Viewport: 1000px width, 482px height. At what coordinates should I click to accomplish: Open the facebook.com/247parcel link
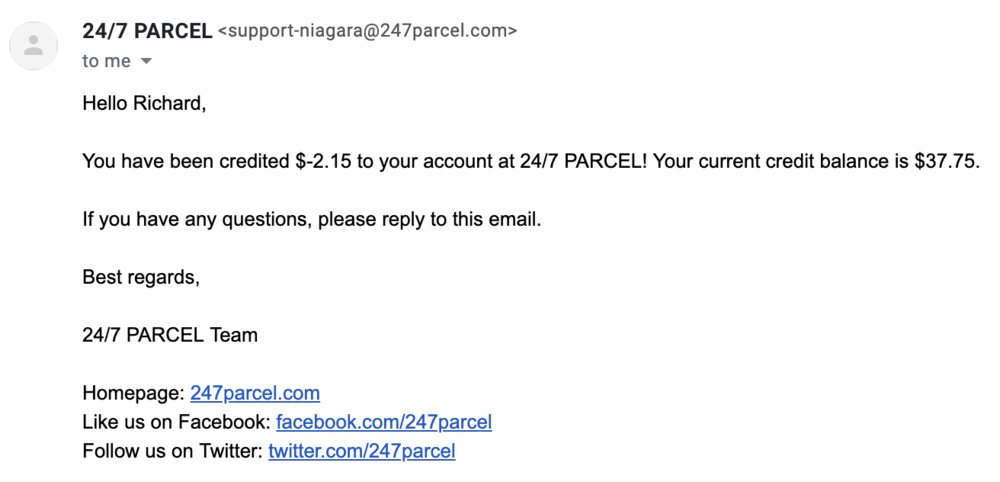[384, 422]
